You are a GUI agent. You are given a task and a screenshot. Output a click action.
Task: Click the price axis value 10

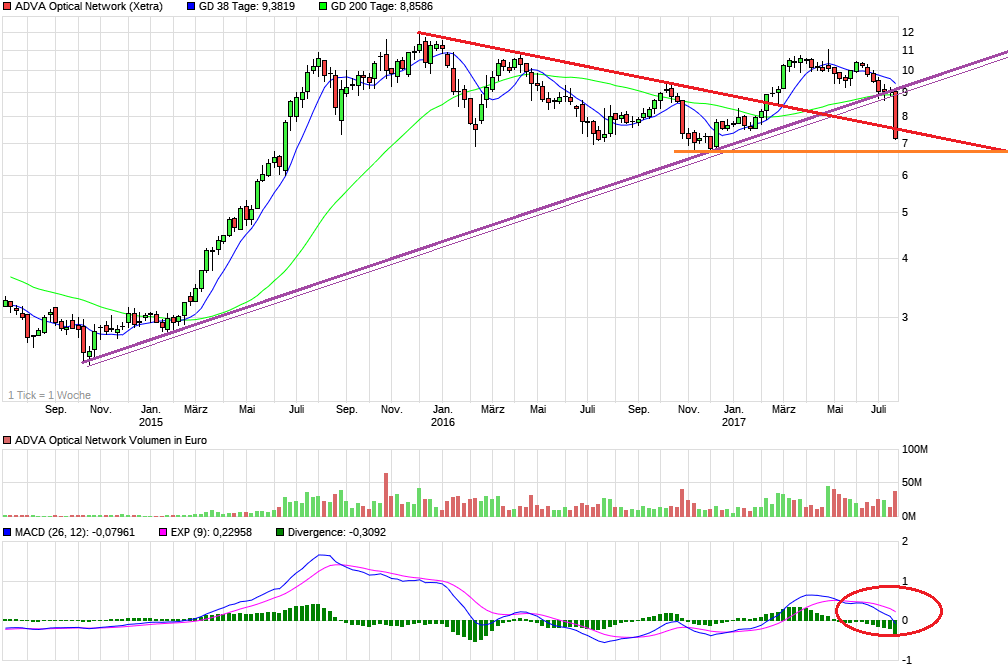click(x=908, y=71)
